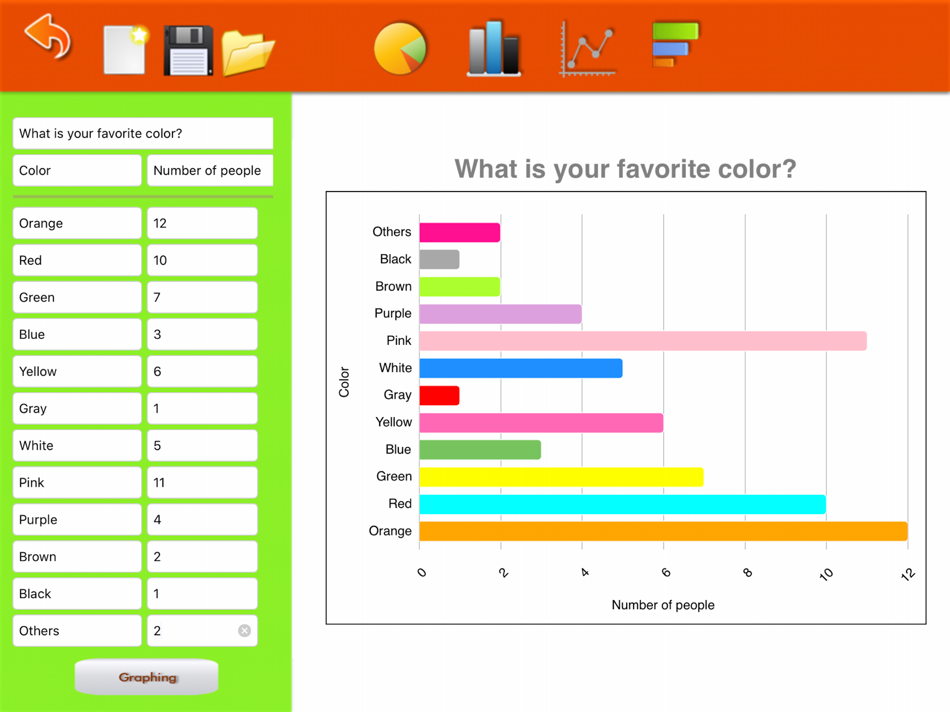Click the magenta Others bar
The height and width of the screenshot is (712, 950).
pos(460,232)
